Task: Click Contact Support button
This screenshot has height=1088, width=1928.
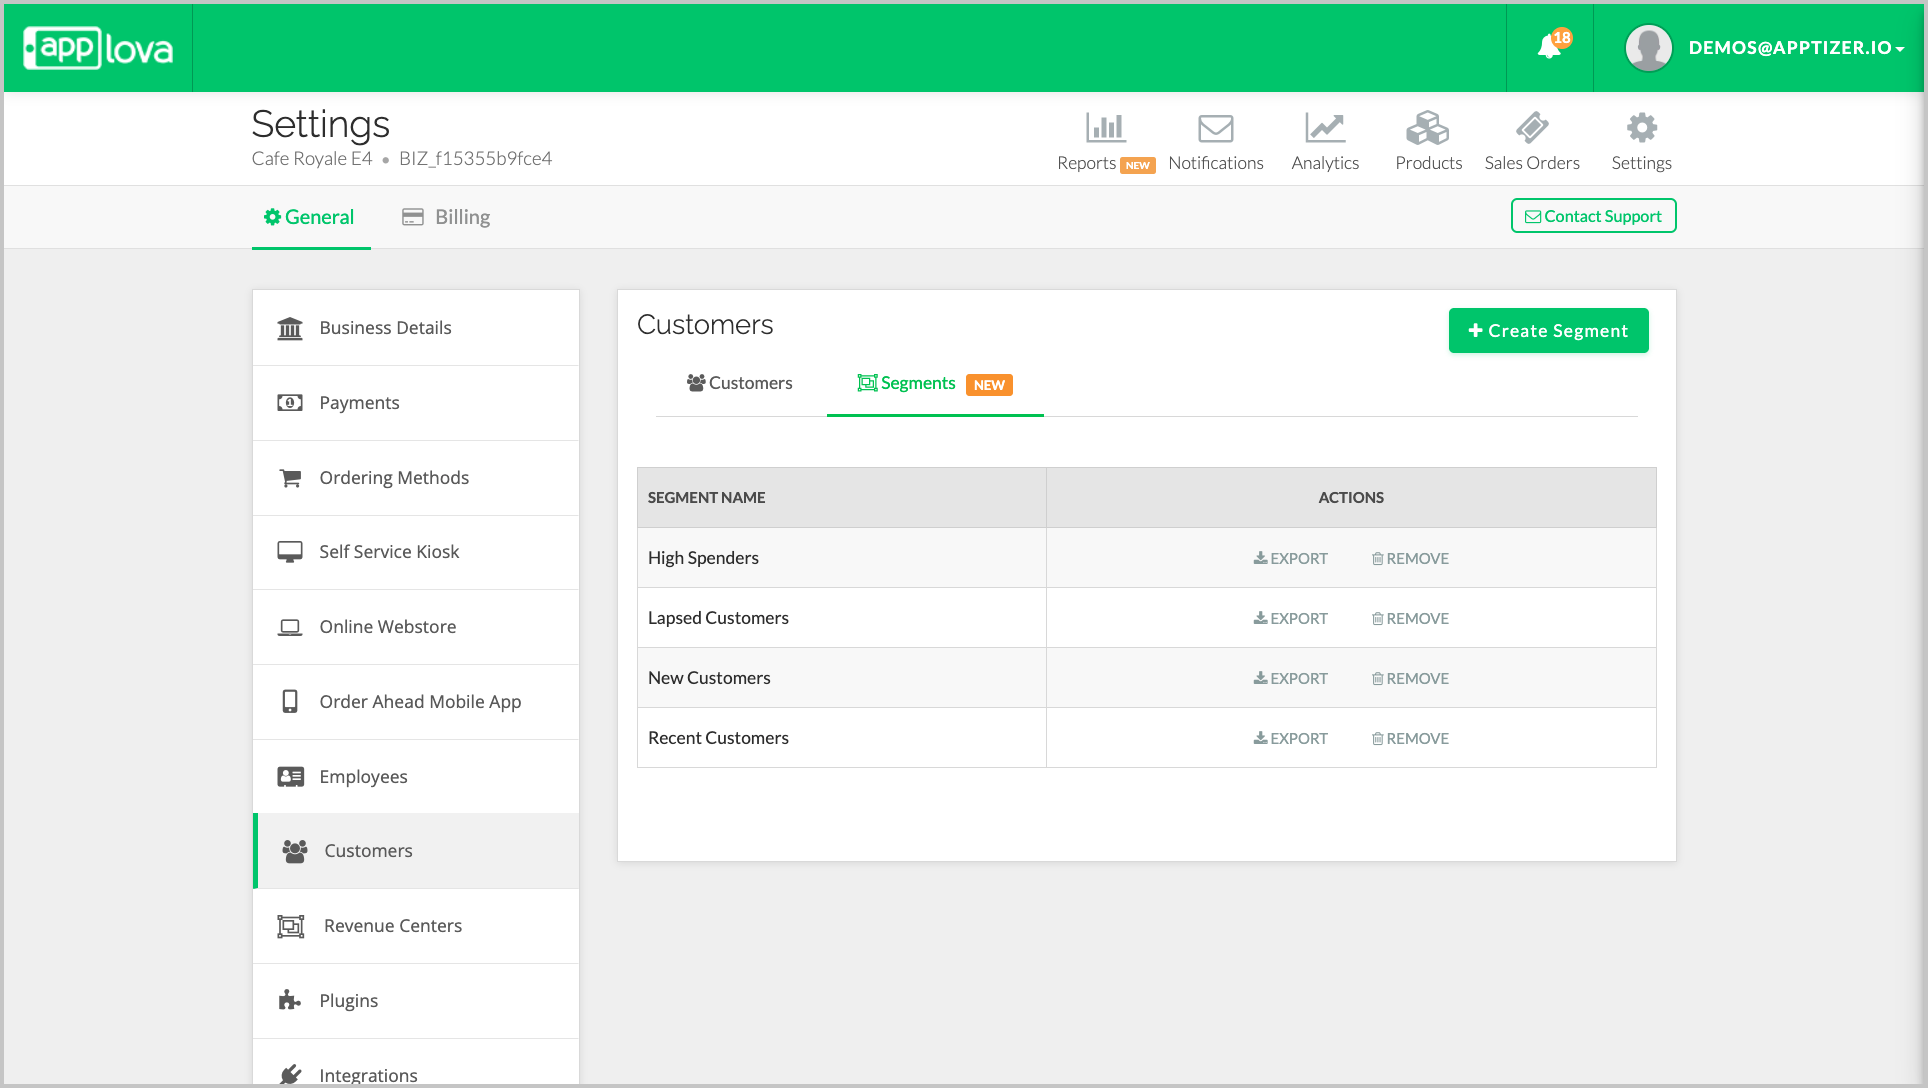Action: coord(1593,216)
